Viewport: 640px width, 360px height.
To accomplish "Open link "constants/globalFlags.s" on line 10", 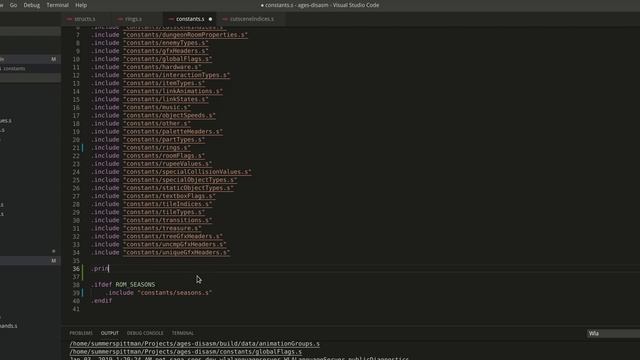I will (167, 59).
